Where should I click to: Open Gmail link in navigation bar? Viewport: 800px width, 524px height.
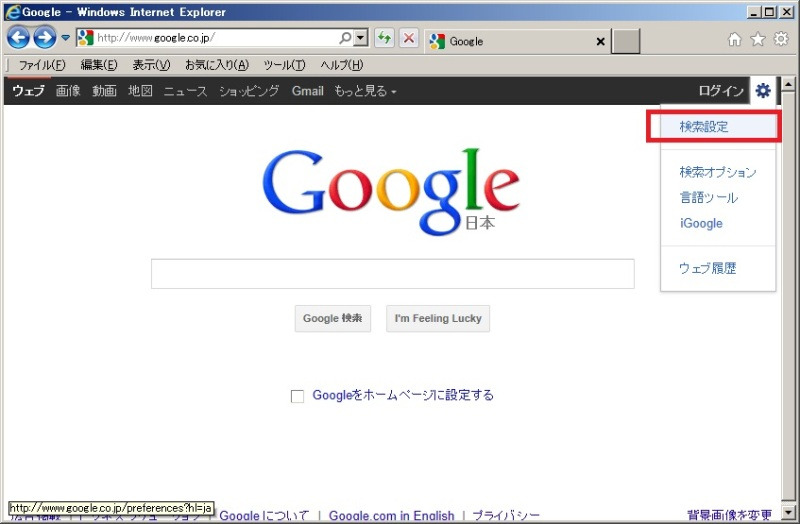(x=308, y=91)
